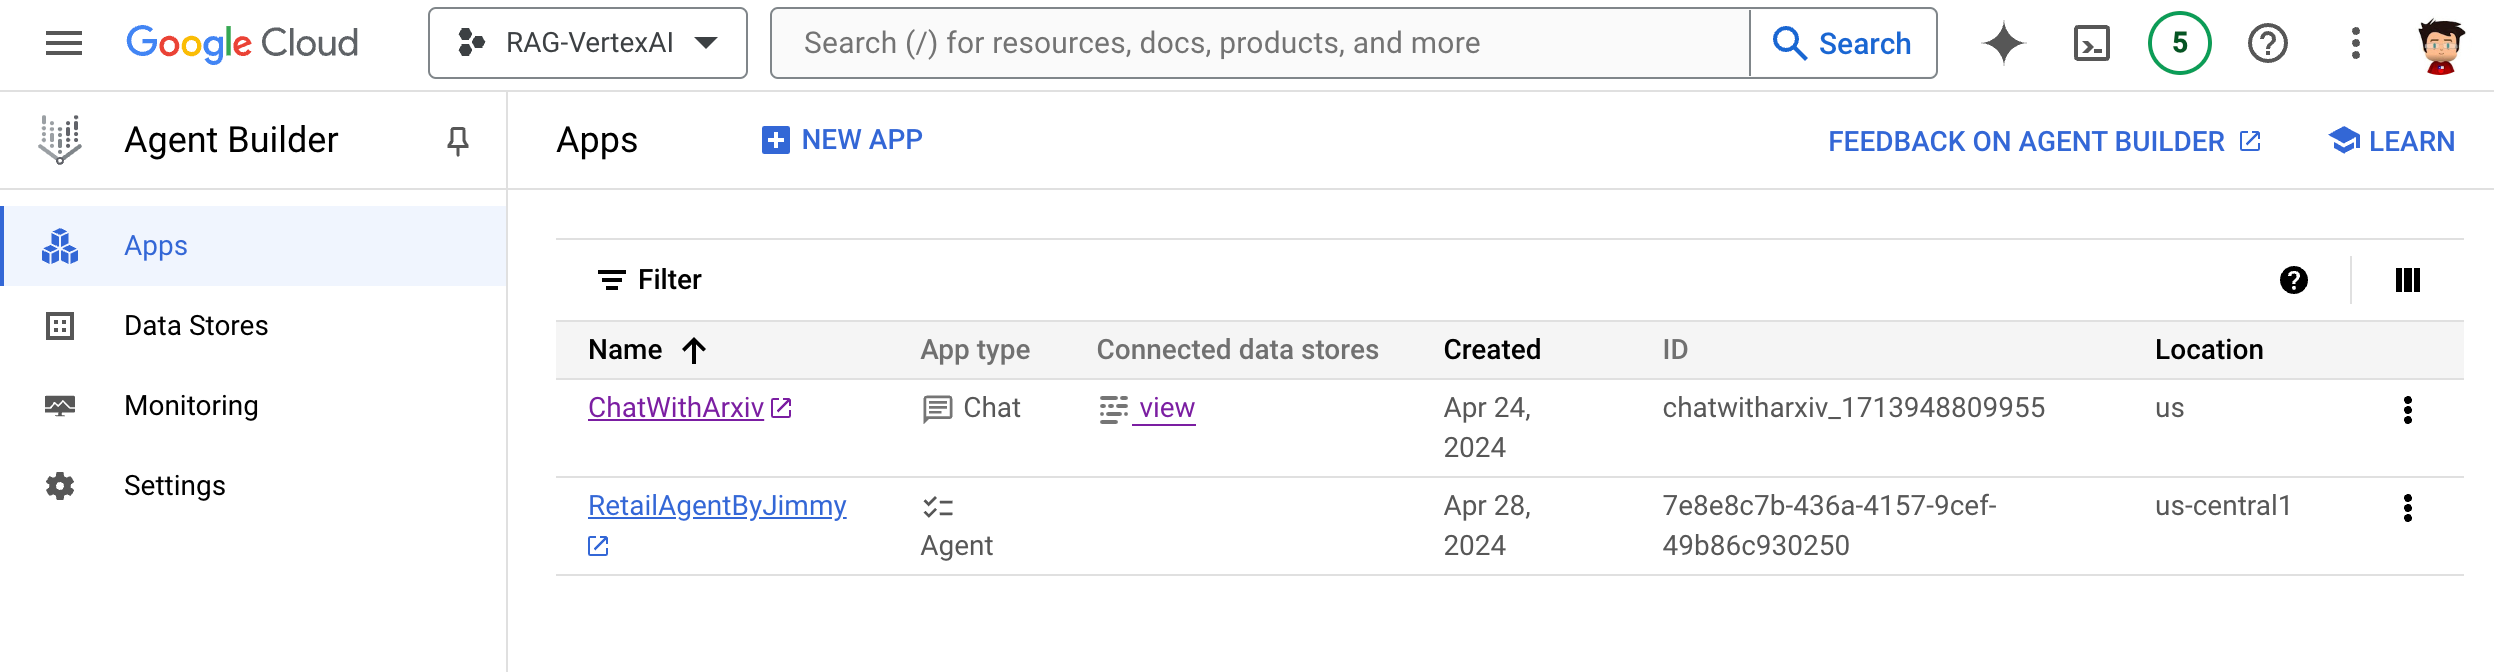This screenshot has width=2494, height=672.
Task: Open the ChatWithArxiv app link
Action: point(676,408)
